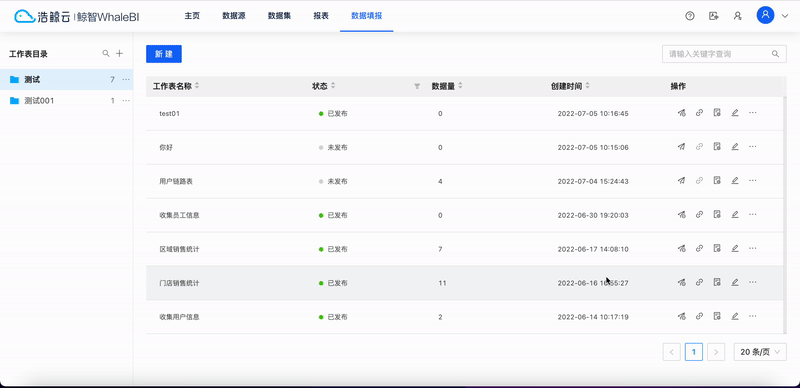This screenshot has height=388, width=800.
Task: Select the 测试001 folder in directory
Action: 66,101
